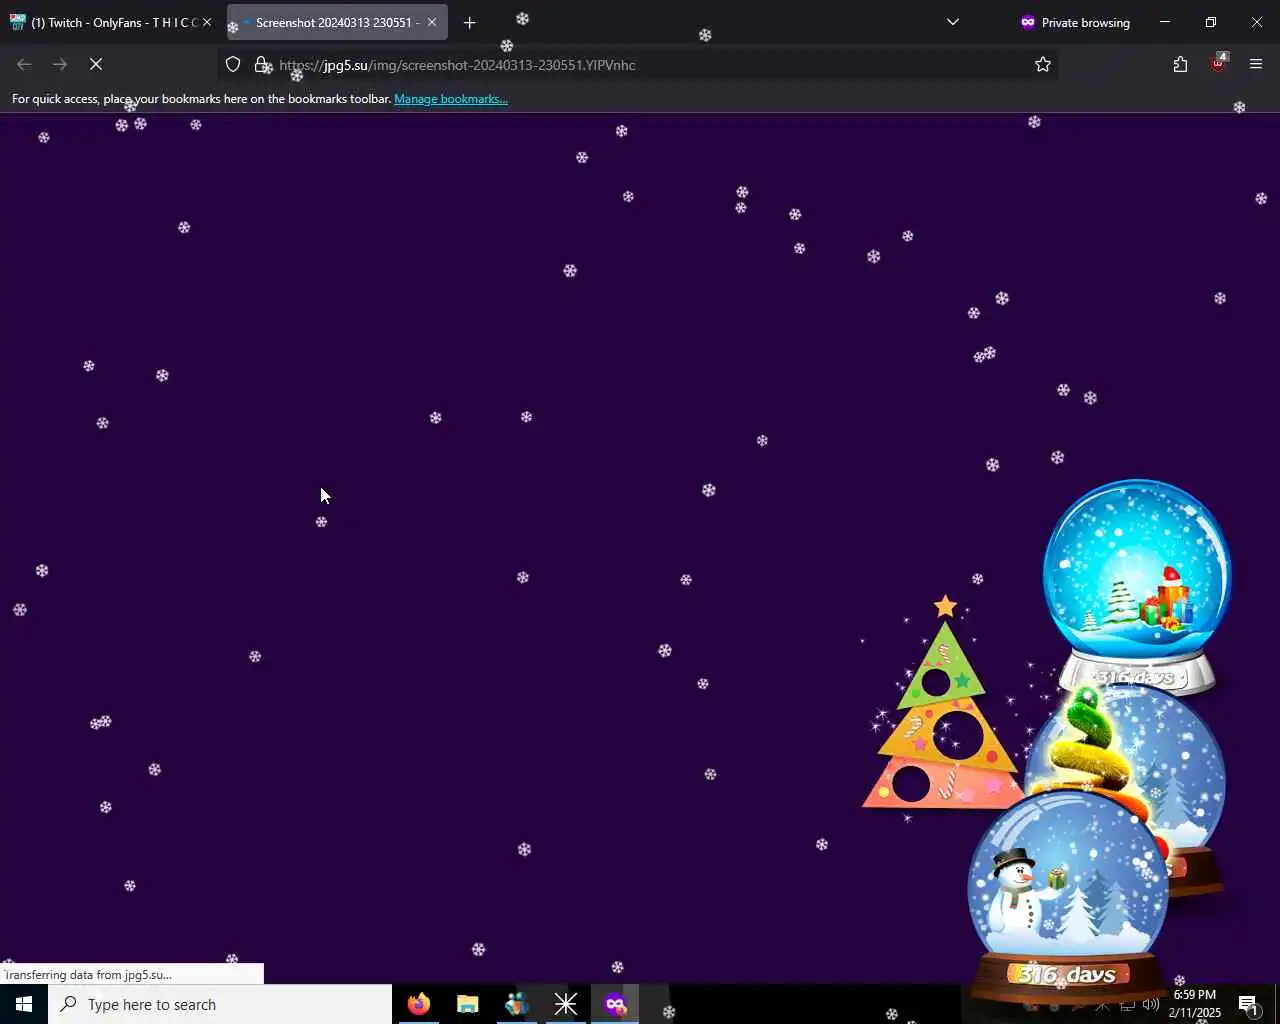Open the notification center icon

tap(1249, 1004)
